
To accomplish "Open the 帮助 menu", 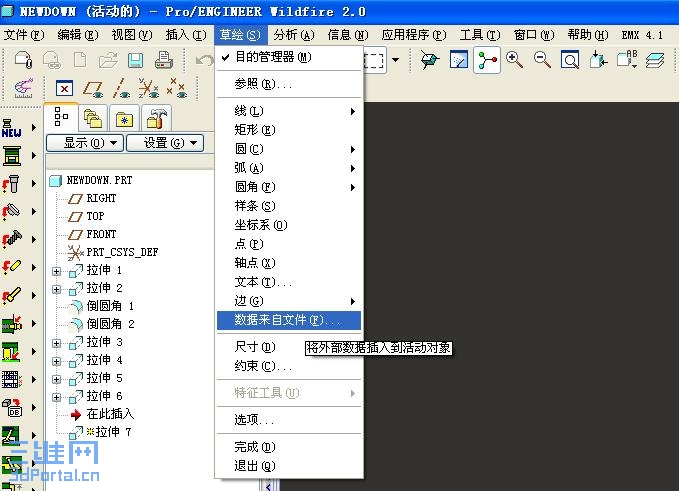I will (588, 35).
